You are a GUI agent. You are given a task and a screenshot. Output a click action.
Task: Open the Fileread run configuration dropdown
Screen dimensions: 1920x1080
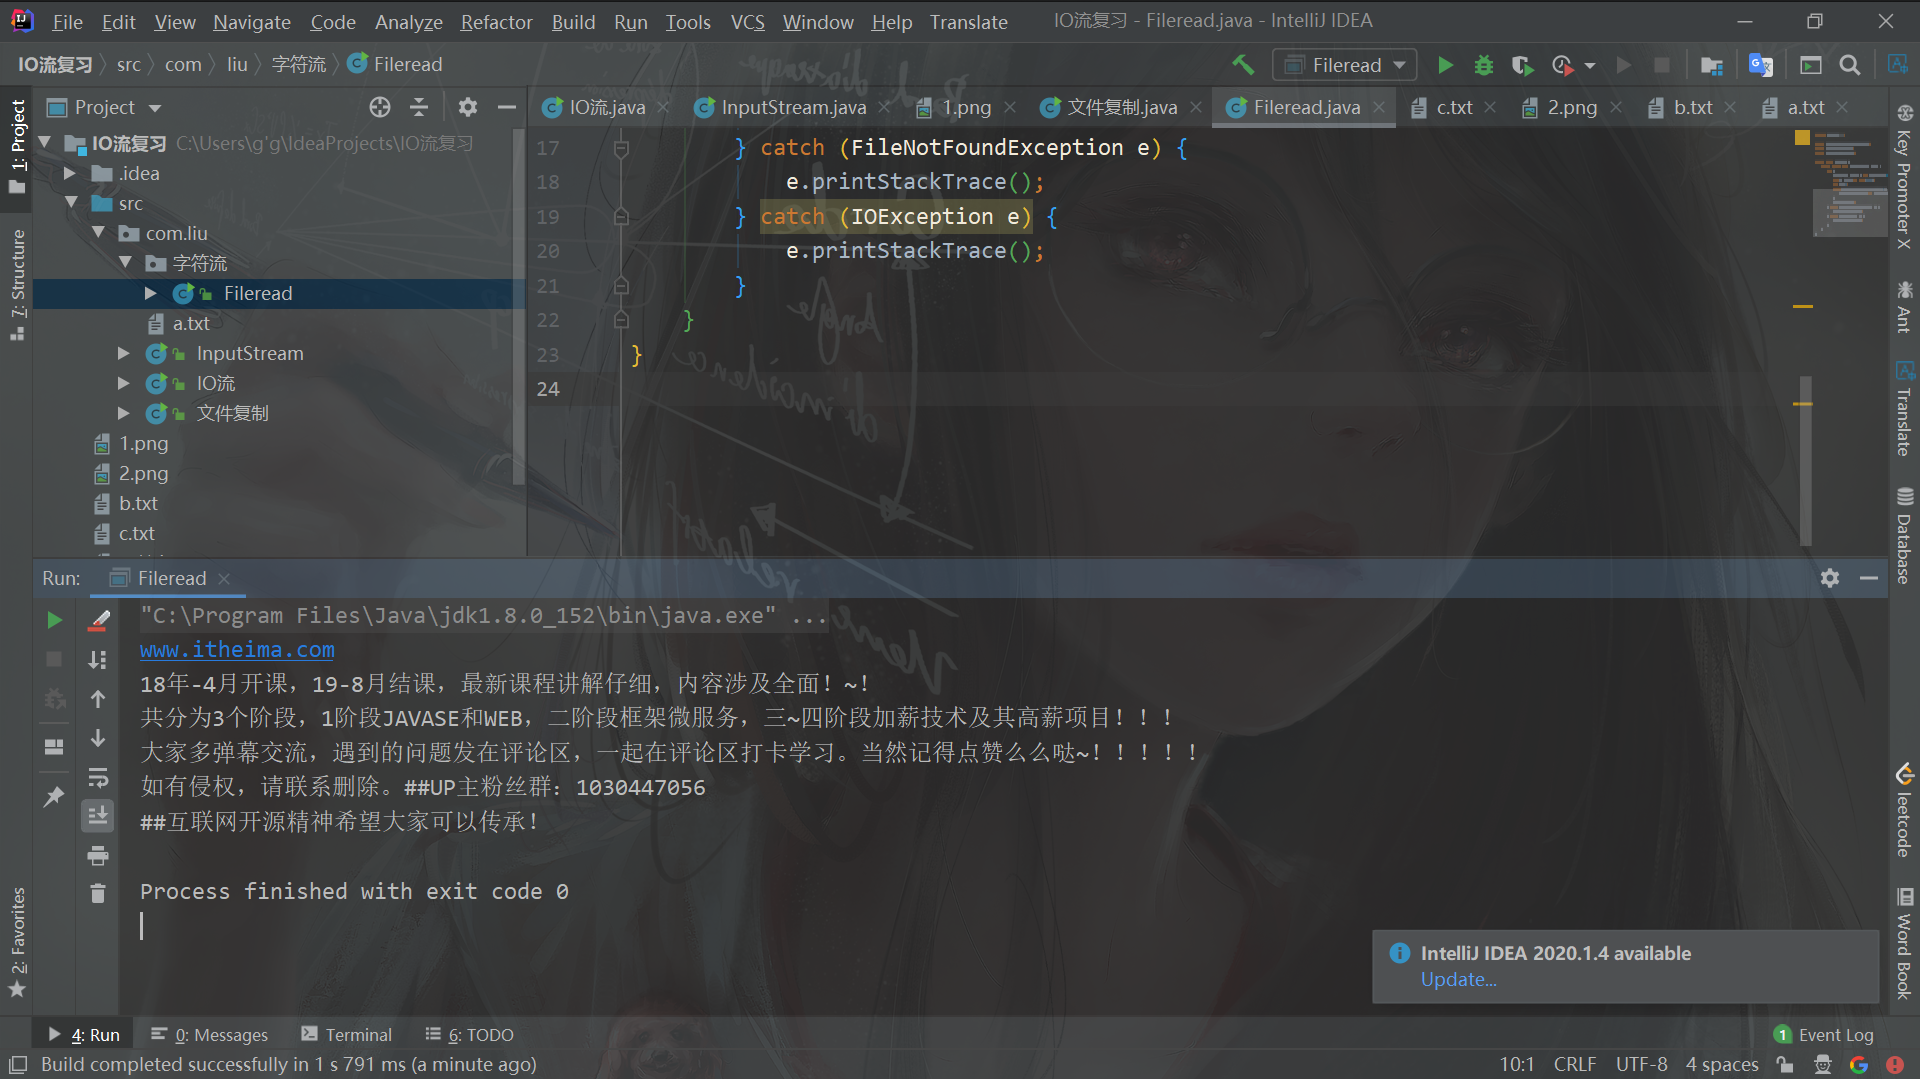pyautogui.click(x=1345, y=65)
